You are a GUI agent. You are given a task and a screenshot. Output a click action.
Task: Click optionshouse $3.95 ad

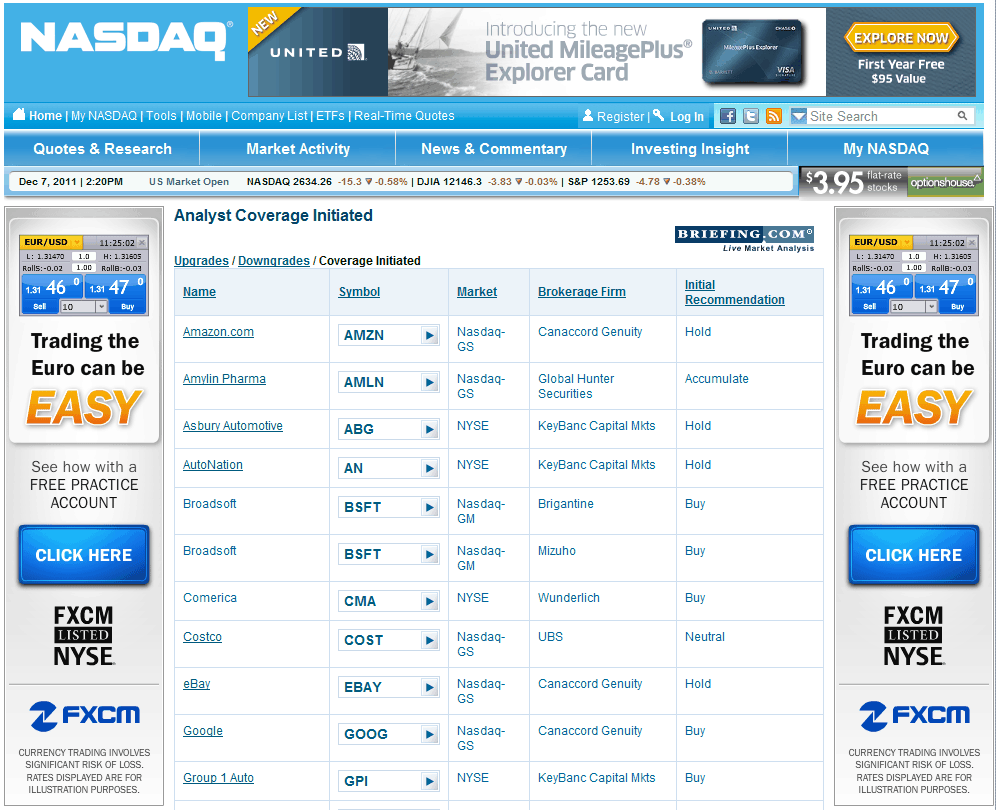click(x=892, y=182)
